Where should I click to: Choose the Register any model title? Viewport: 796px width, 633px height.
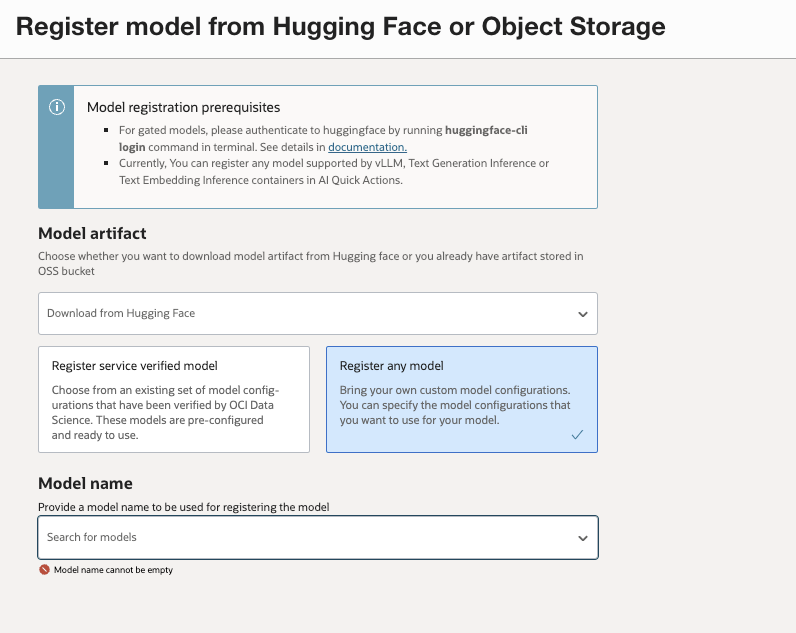(391, 366)
